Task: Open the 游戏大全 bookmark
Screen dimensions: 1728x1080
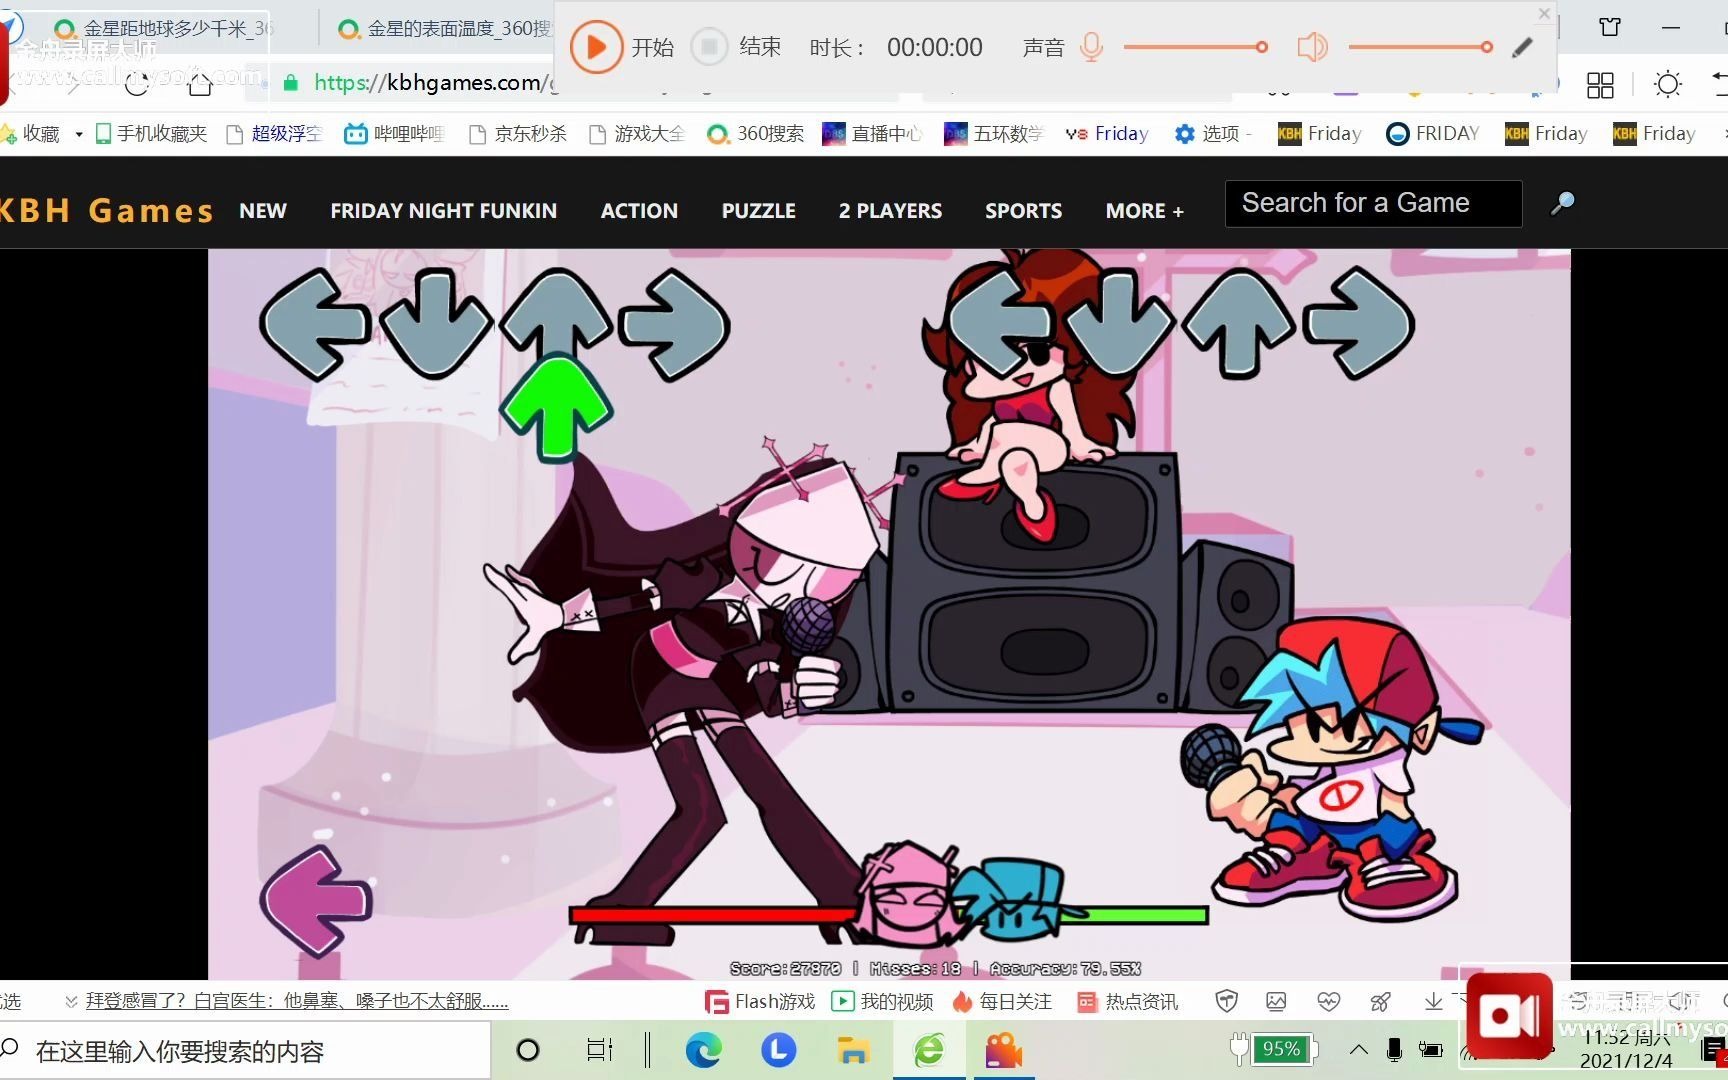Action: coord(637,134)
